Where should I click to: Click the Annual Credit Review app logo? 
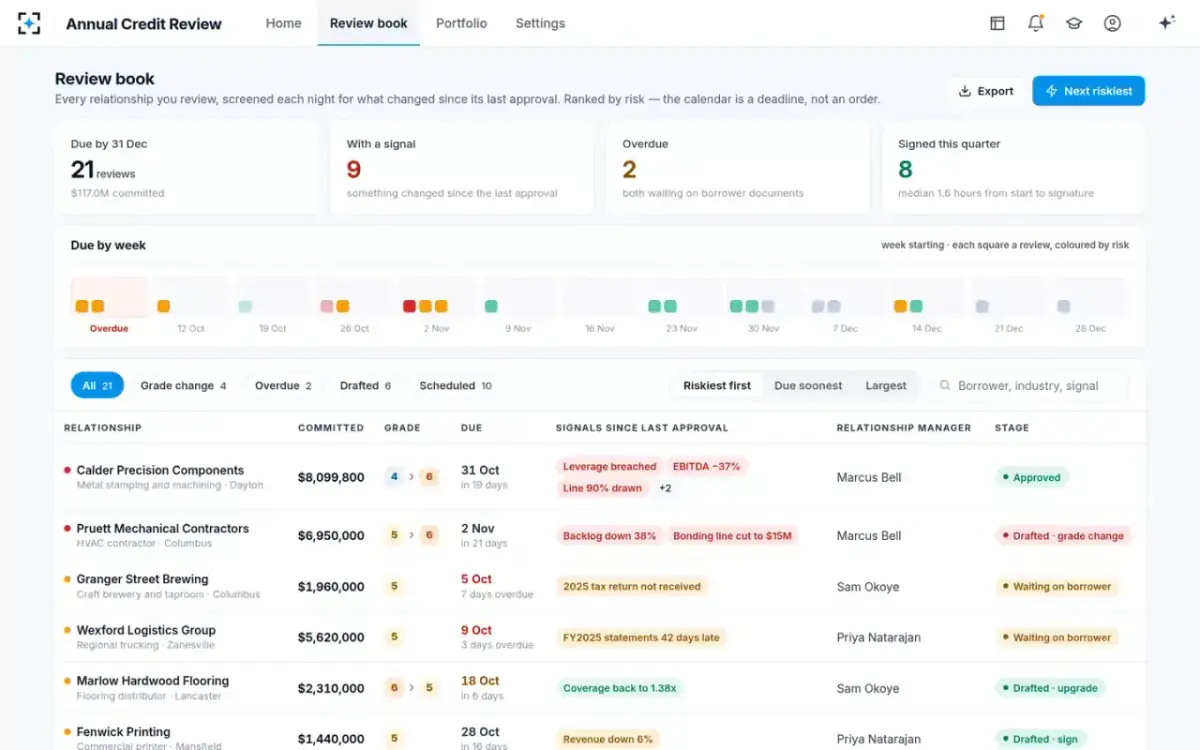pyautogui.click(x=29, y=23)
